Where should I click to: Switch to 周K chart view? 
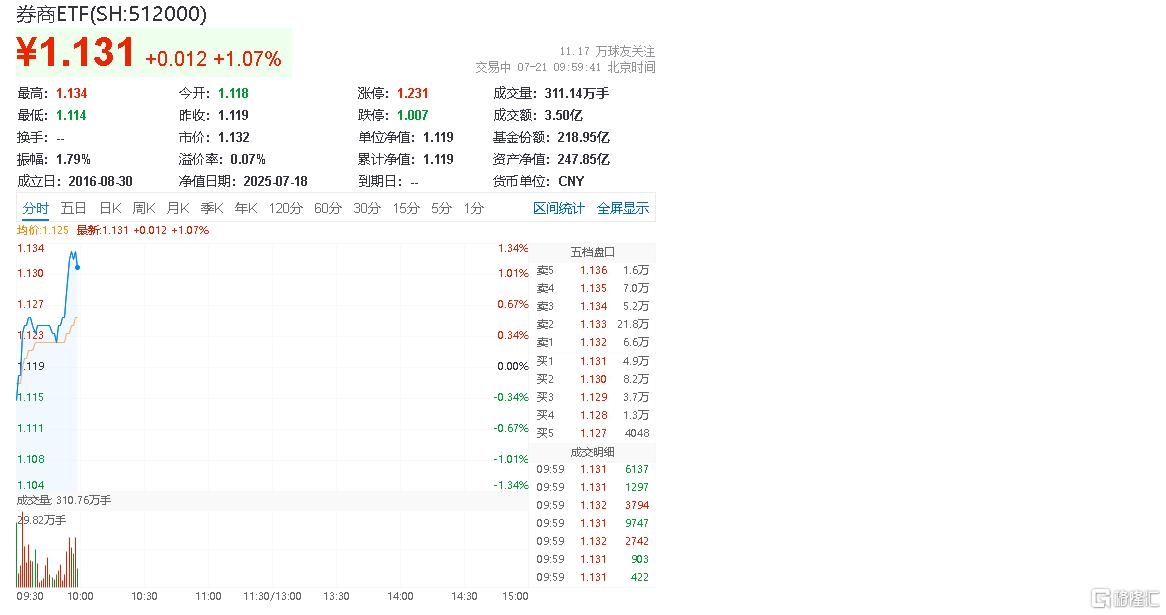coord(144,208)
